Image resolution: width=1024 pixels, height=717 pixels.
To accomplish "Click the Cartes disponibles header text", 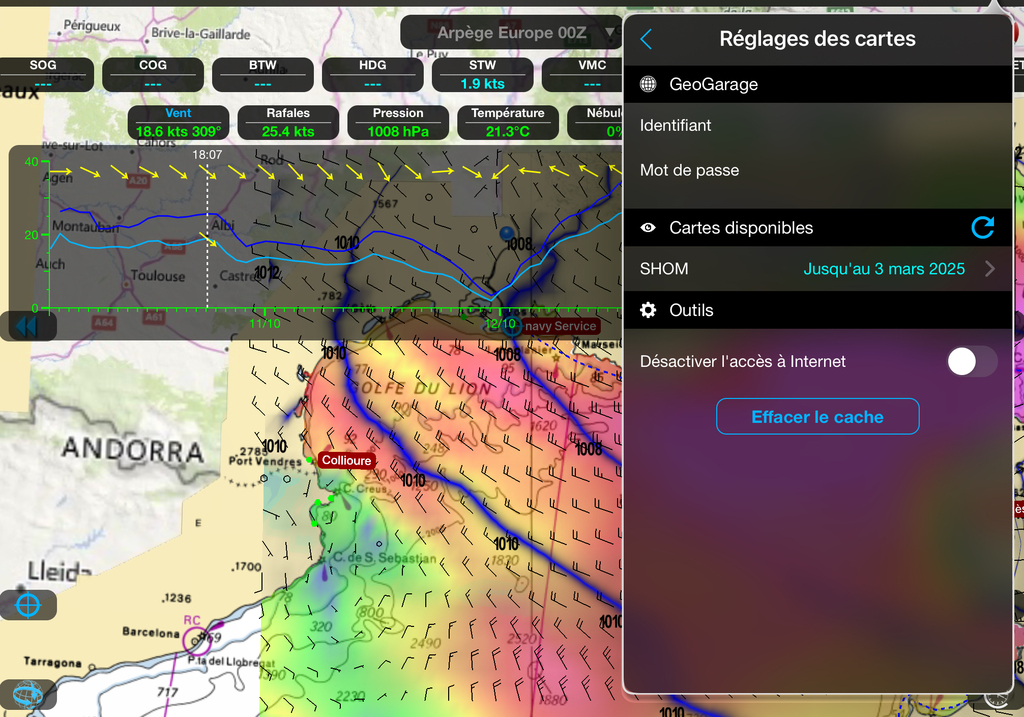I will 741,228.
